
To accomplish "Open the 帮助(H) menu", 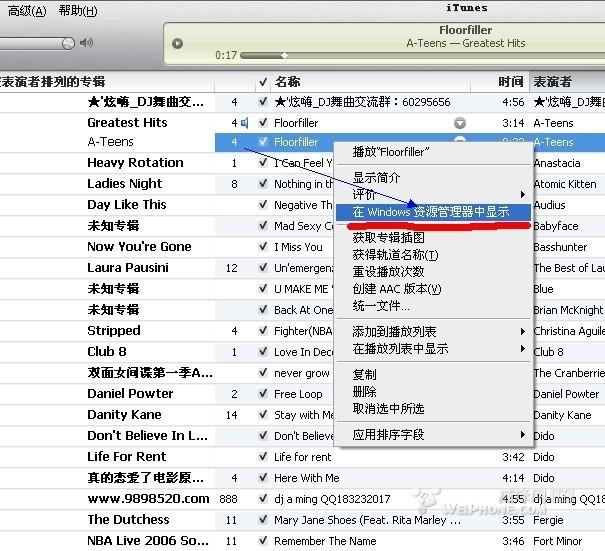I will (78, 11).
